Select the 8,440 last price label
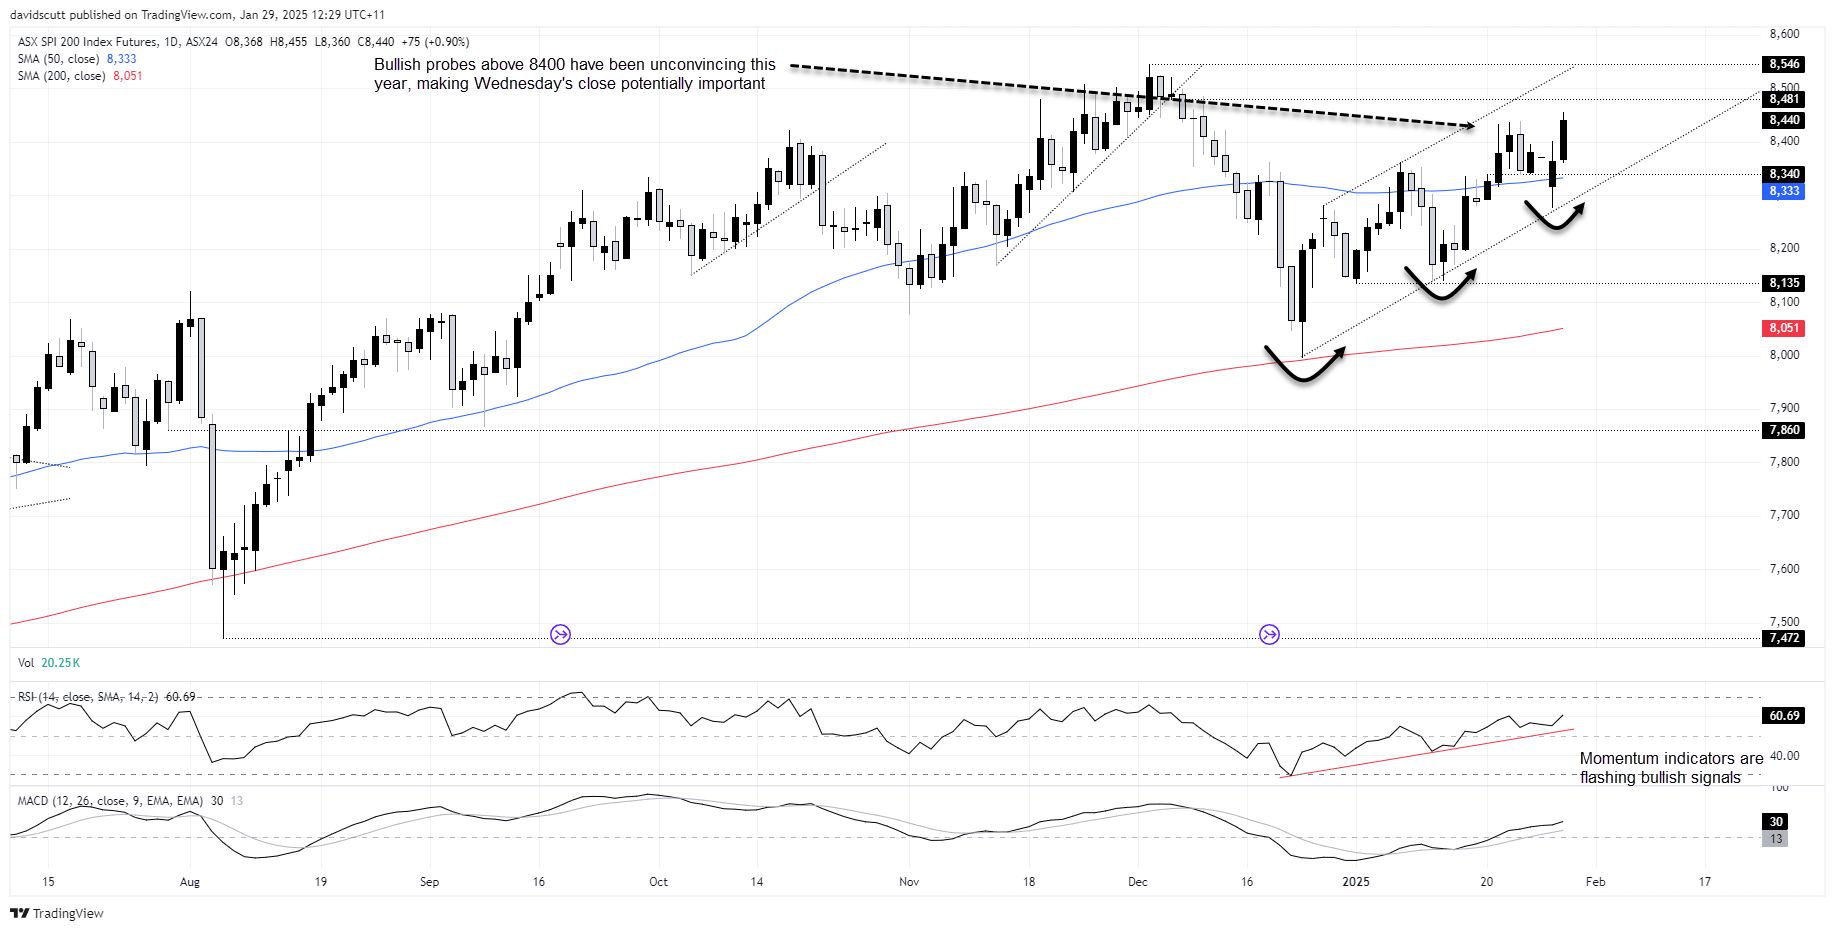 (x=1784, y=120)
